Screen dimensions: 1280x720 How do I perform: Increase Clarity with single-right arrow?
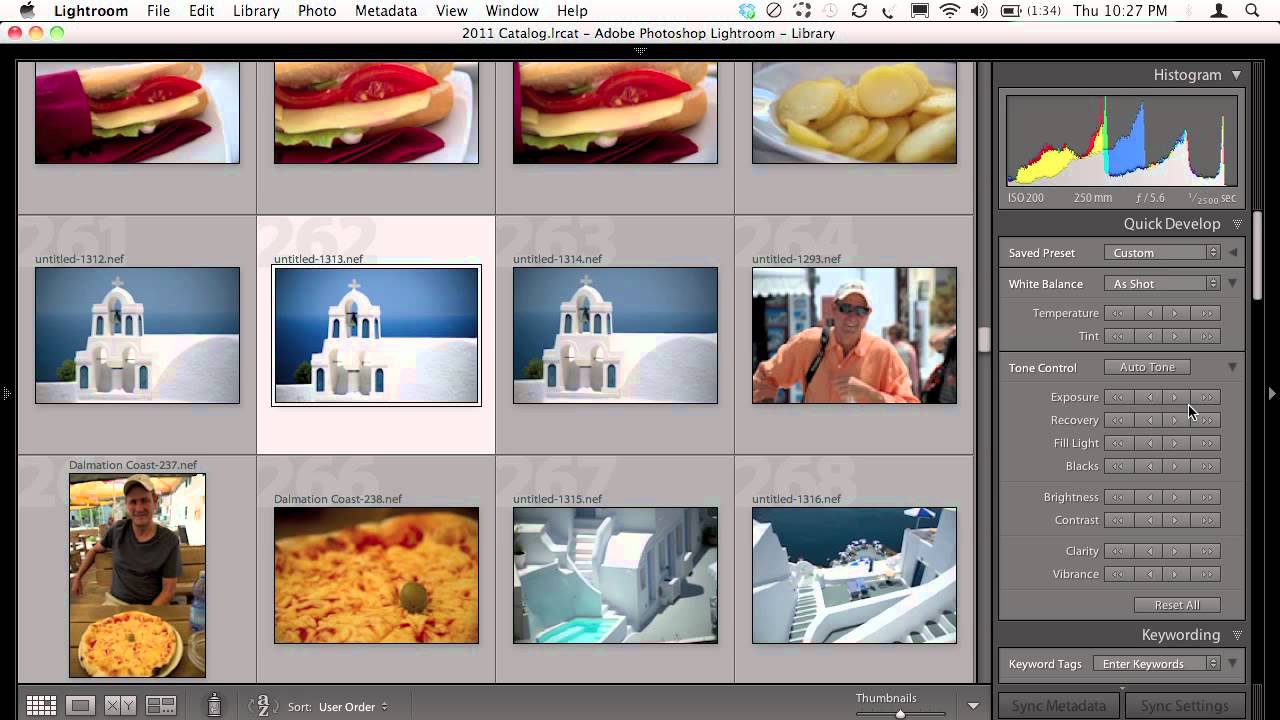click(1176, 551)
